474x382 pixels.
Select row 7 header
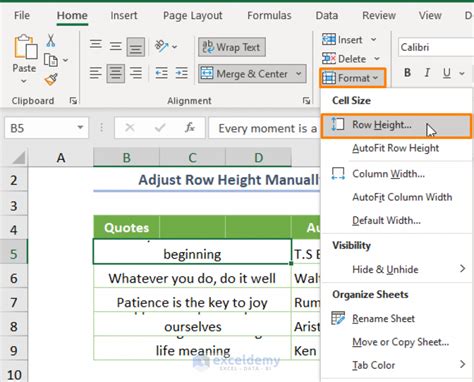(x=14, y=302)
